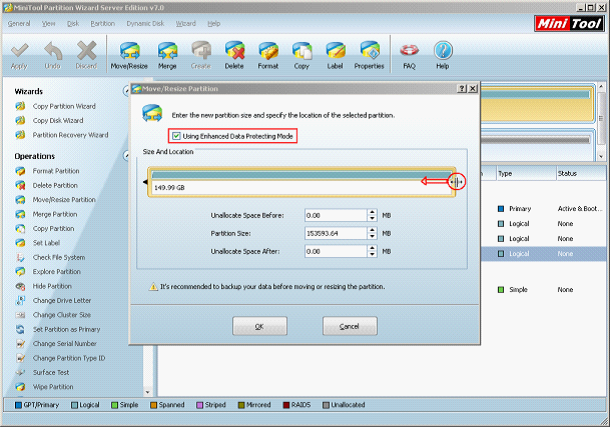This screenshot has width=610, height=427.
Task: Open the Wizard menu
Action: coord(186,24)
